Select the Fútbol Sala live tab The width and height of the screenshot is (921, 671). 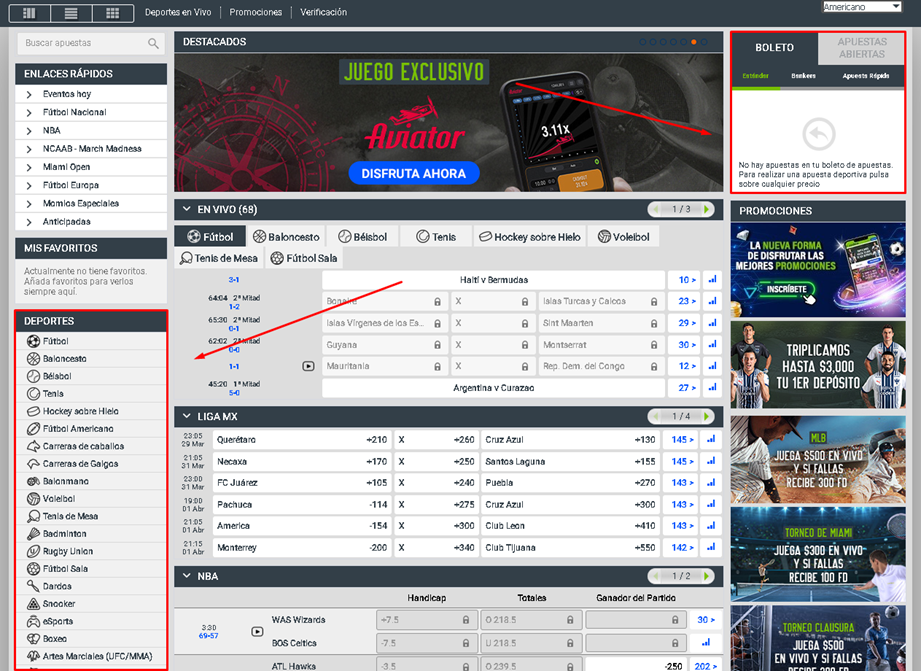coord(304,258)
